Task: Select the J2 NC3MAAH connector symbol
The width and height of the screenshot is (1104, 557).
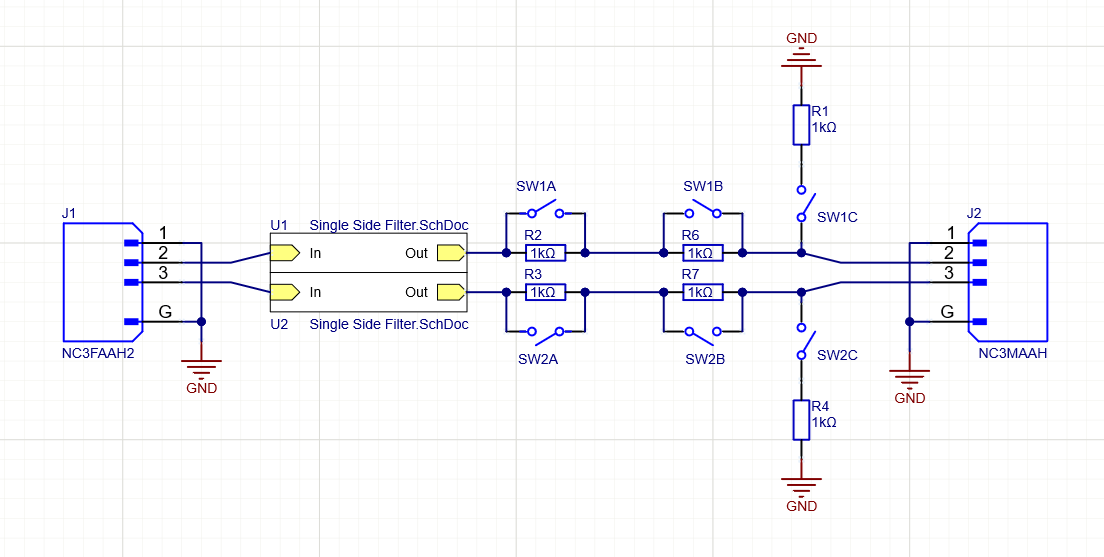Action: pyautogui.click(x=1008, y=281)
